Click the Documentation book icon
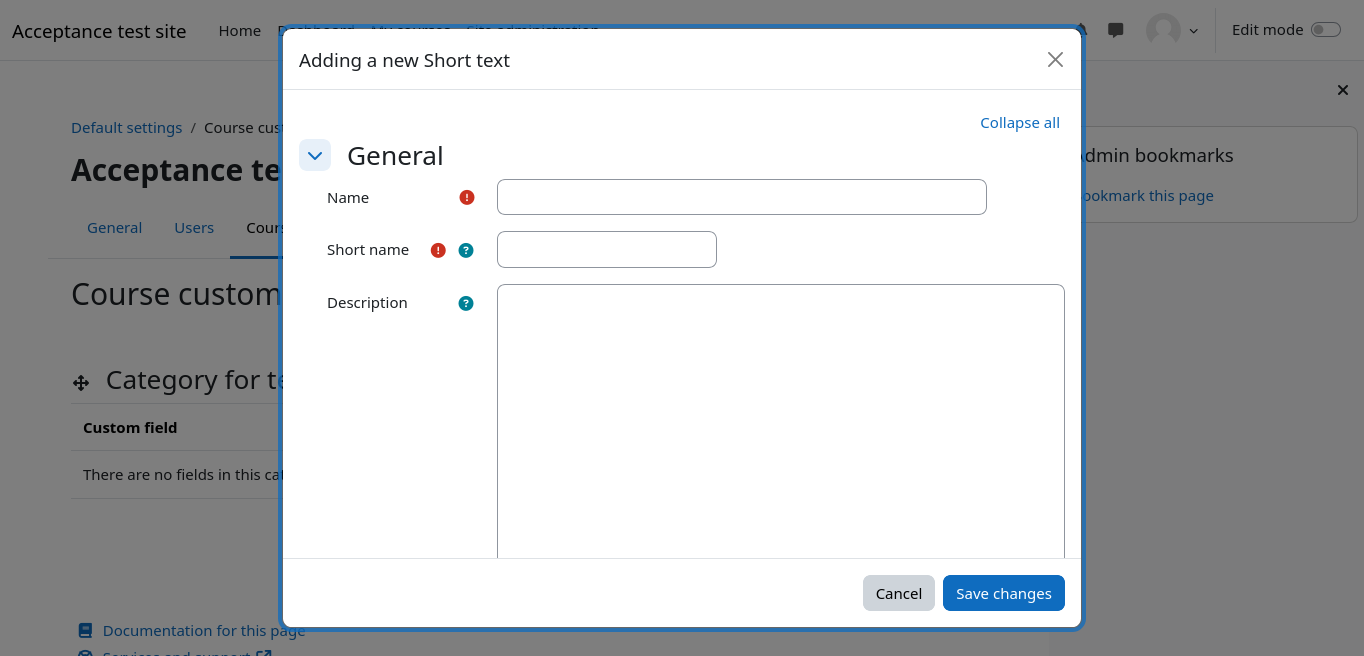The image size is (1364, 656). [x=85, y=631]
